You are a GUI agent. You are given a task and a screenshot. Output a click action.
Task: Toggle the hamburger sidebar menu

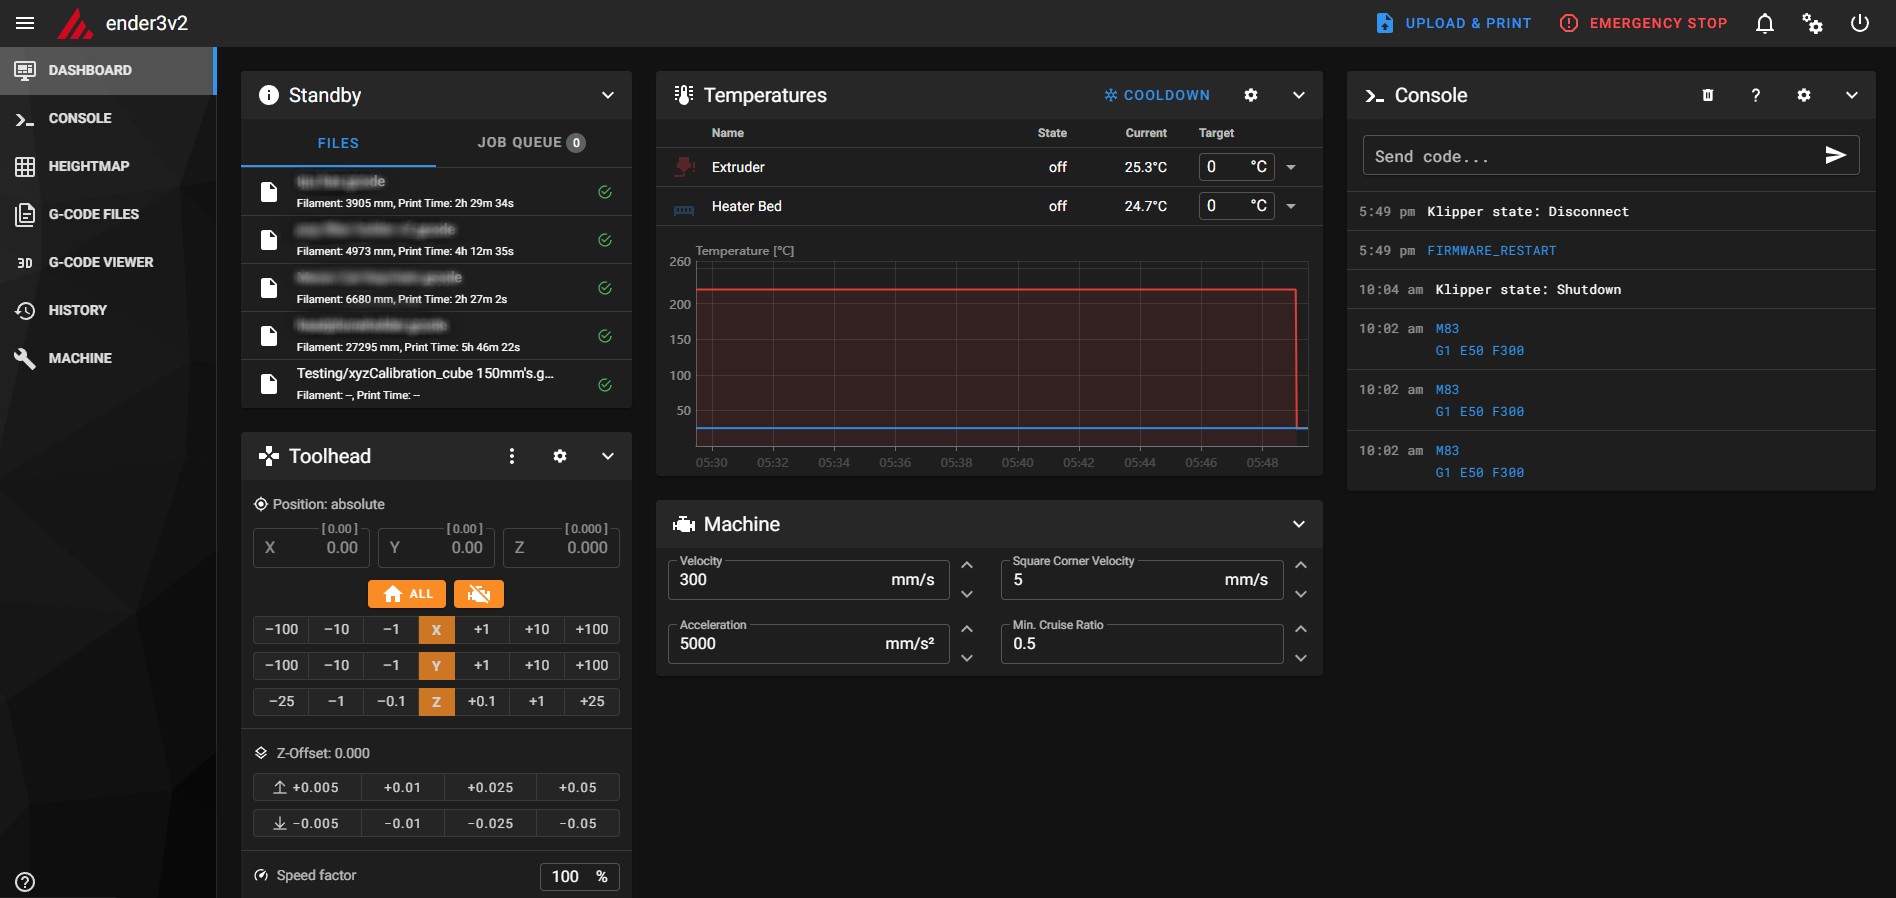coord(25,23)
